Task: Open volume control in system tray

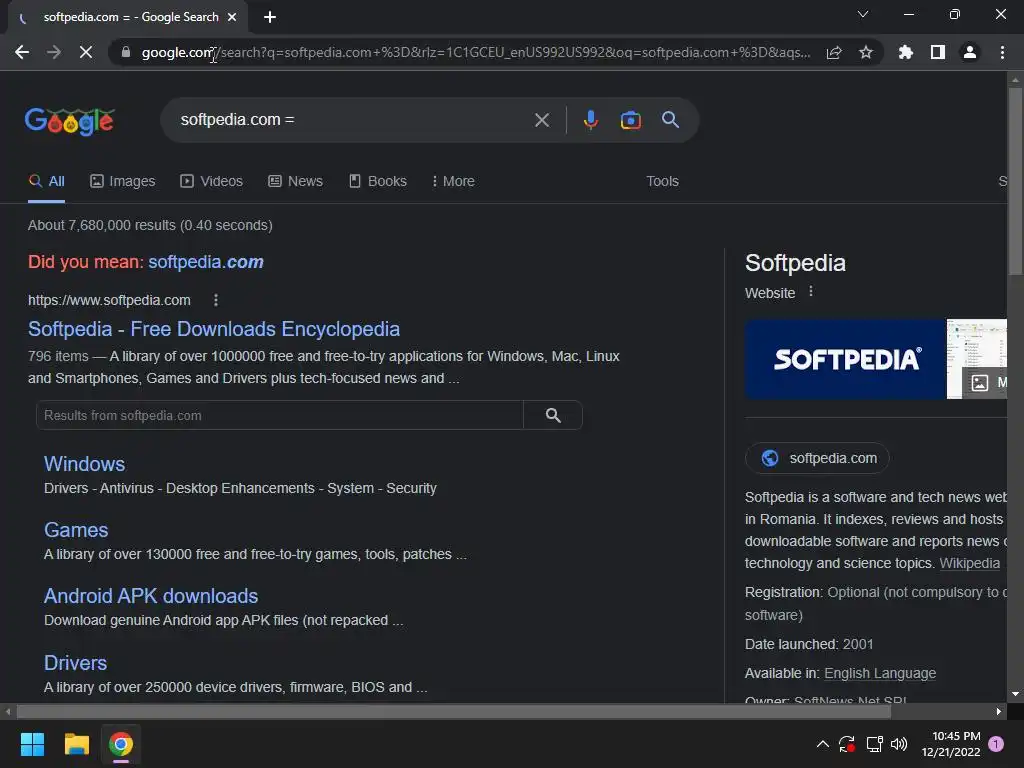Action: click(x=899, y=744)
